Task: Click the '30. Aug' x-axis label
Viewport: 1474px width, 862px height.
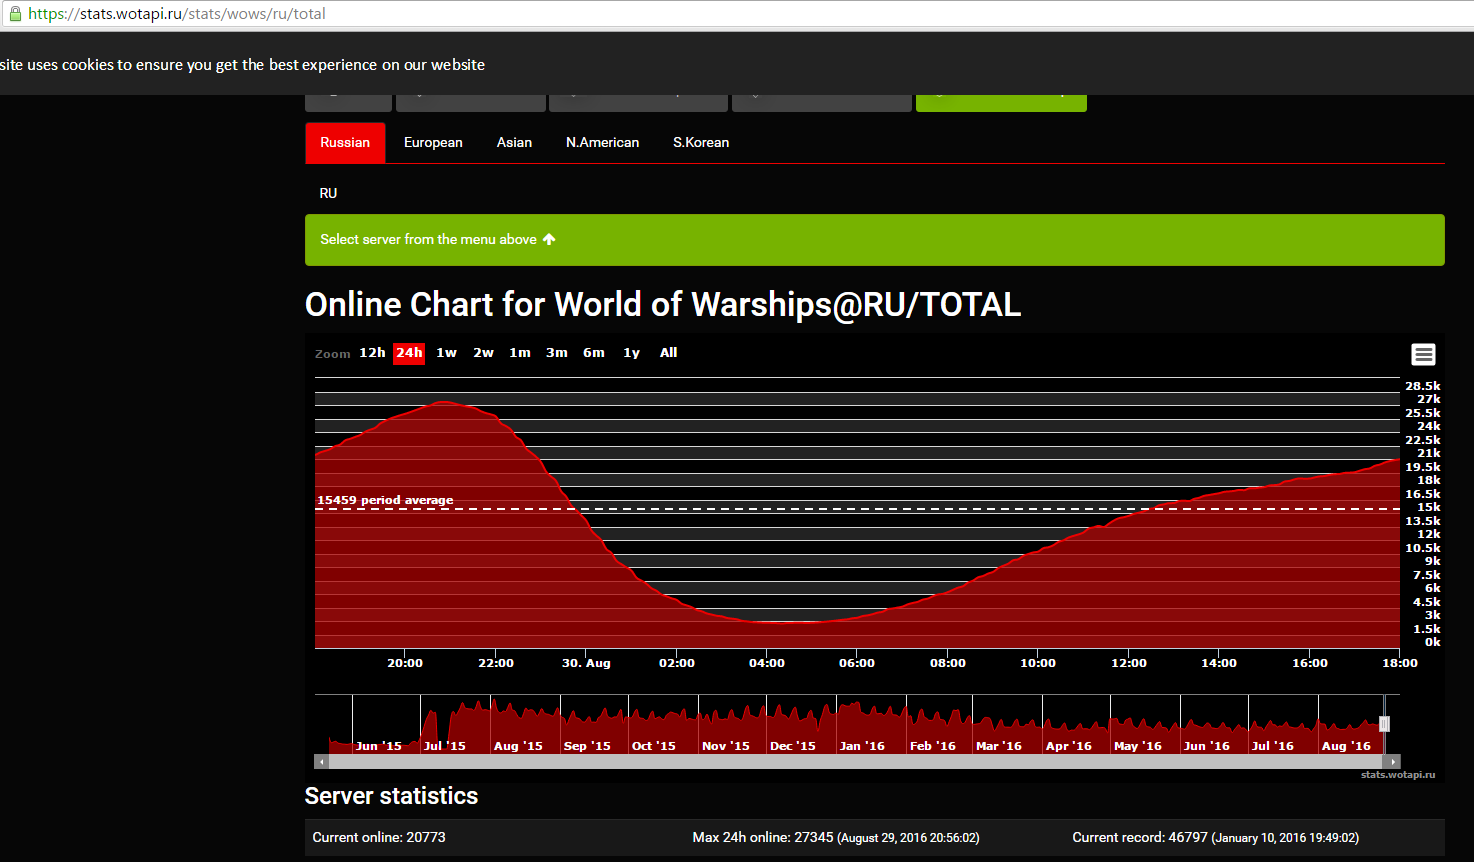Action: (586, 663)
